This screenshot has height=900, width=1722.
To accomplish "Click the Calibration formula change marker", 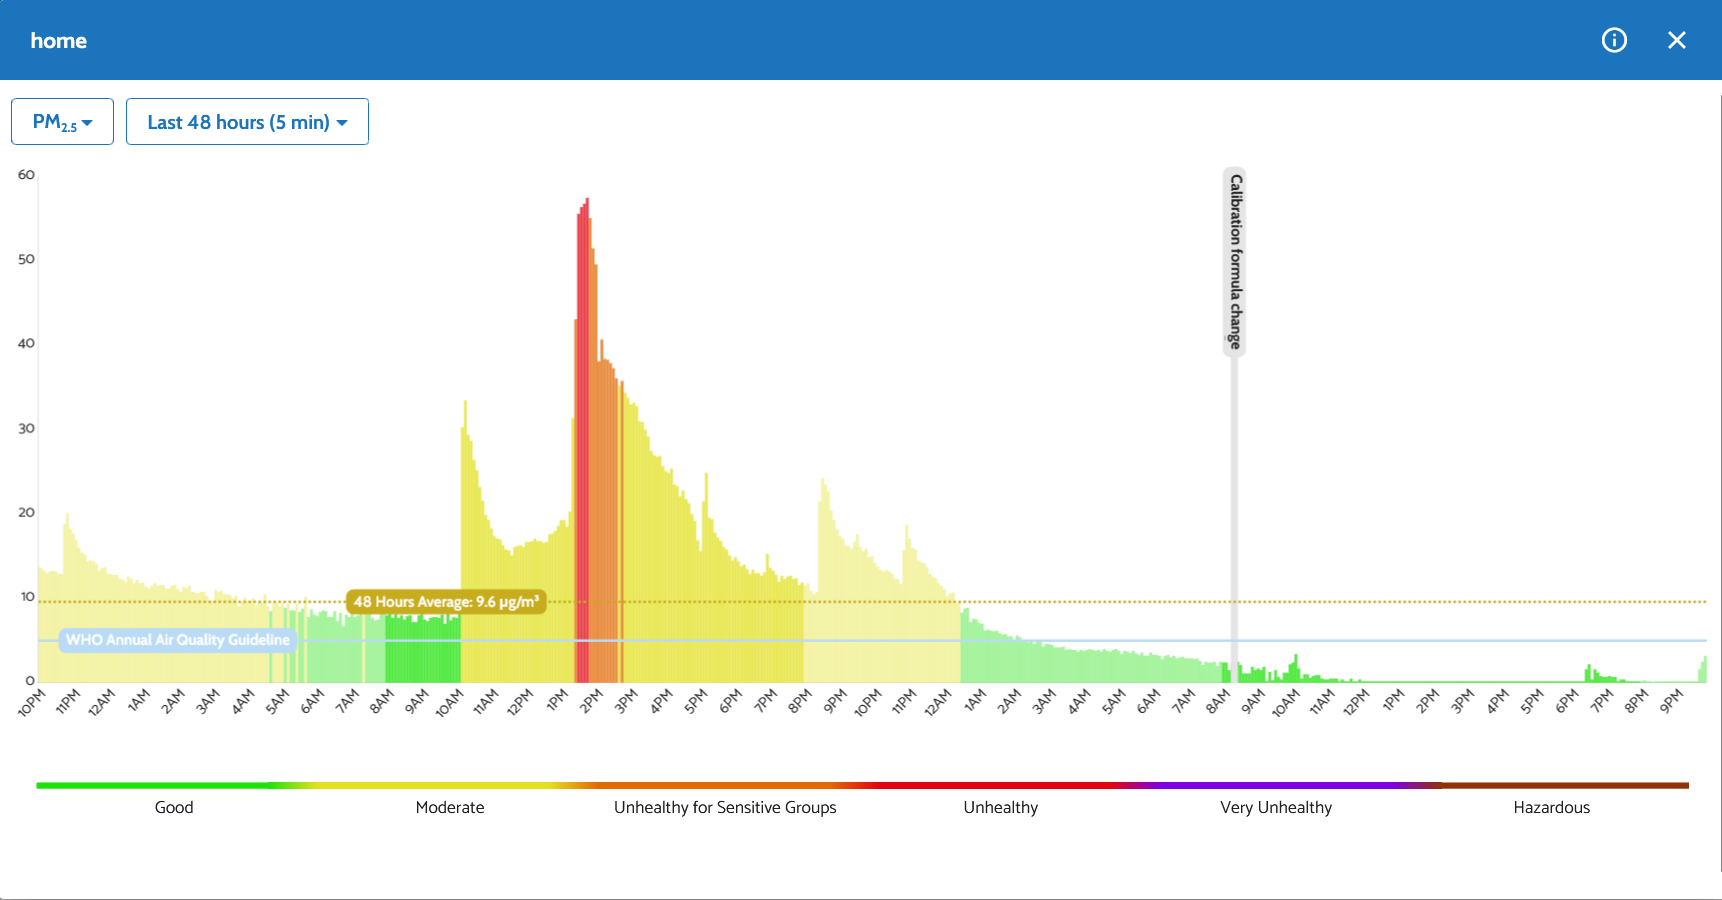I will click(x=1235, y=260).
